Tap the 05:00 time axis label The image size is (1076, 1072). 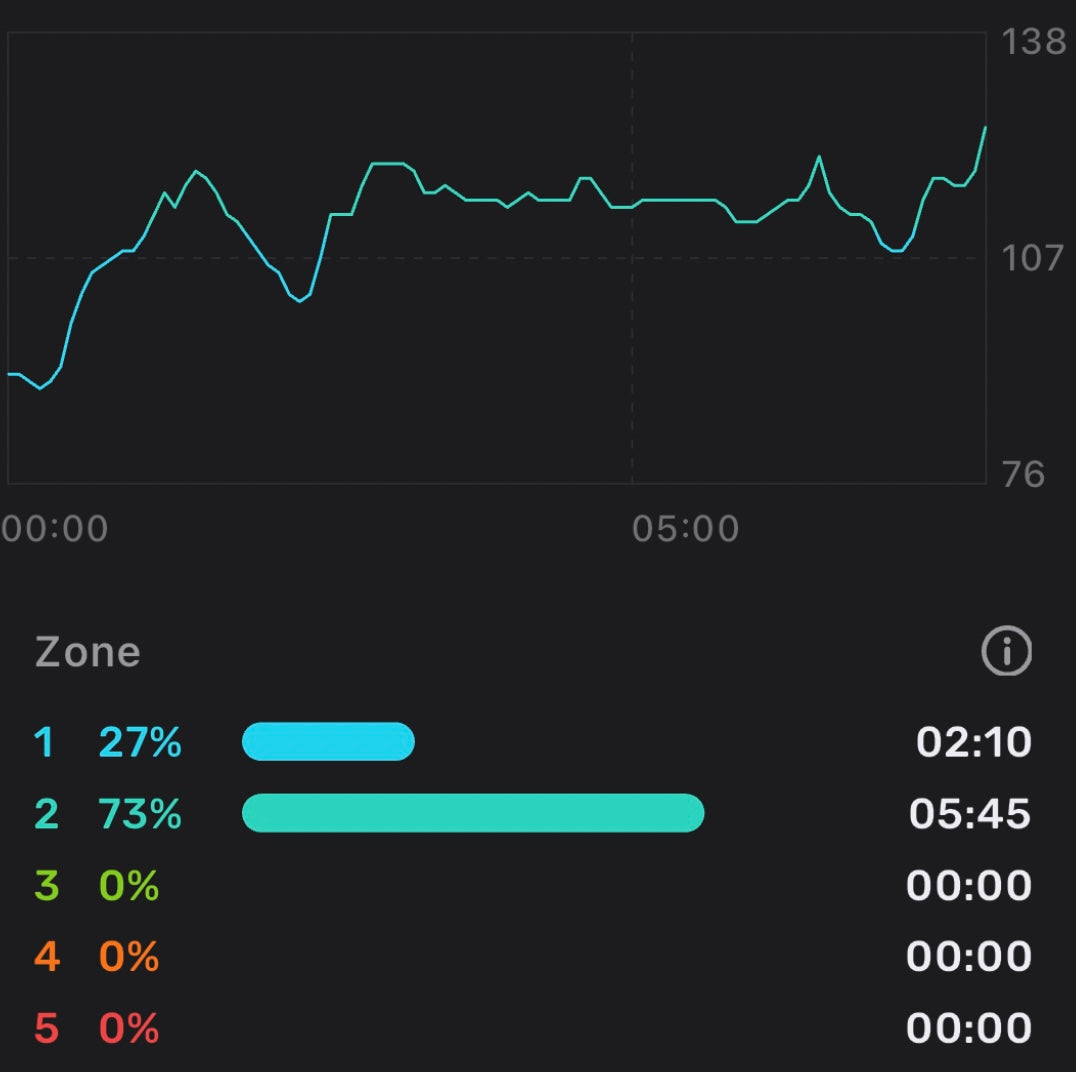click(685, 528)
